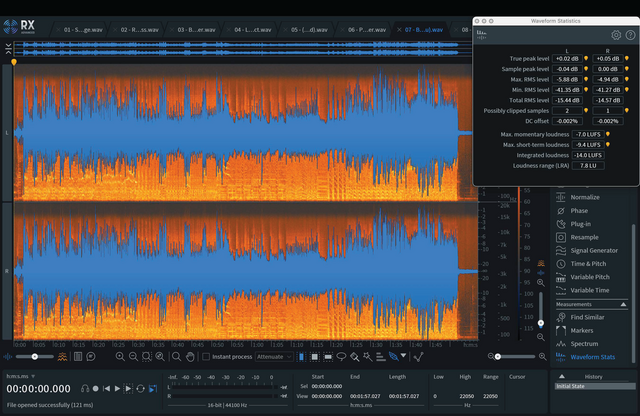
Task: Adjust the horizontal zoom slider
Action: [x=516, y=356]
